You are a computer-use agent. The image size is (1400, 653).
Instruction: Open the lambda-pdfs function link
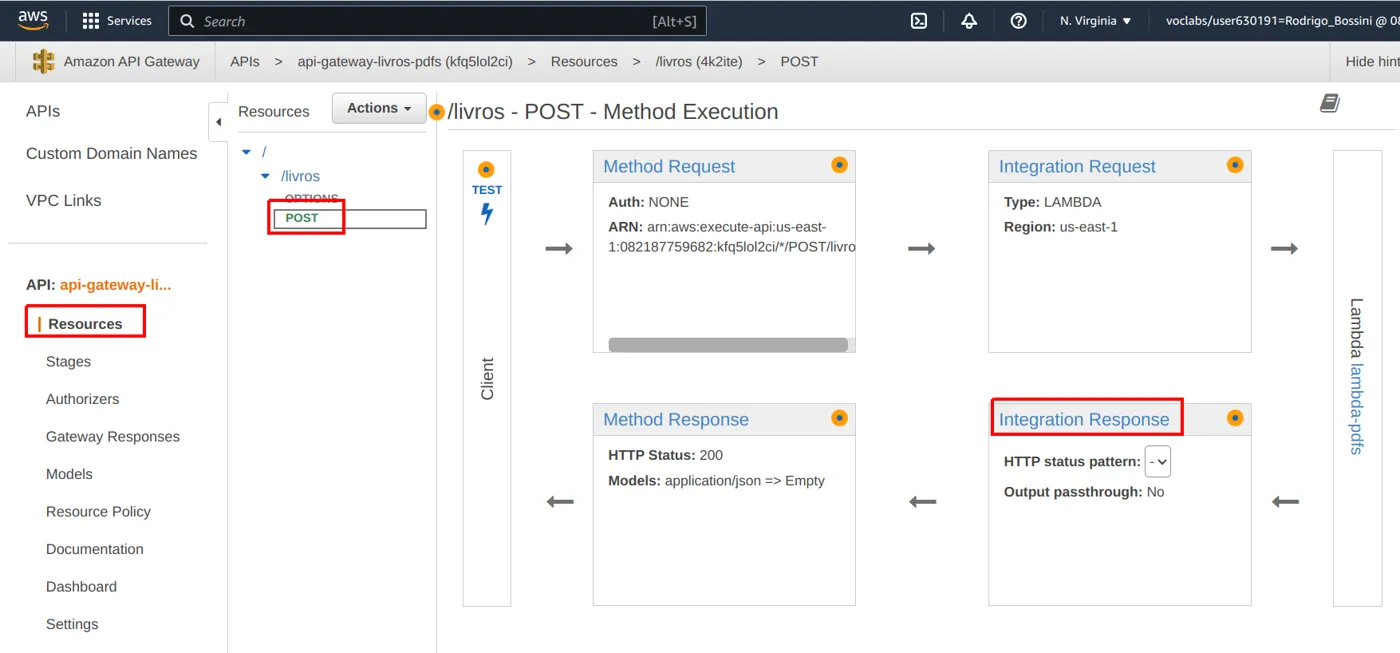point(1357,408)
